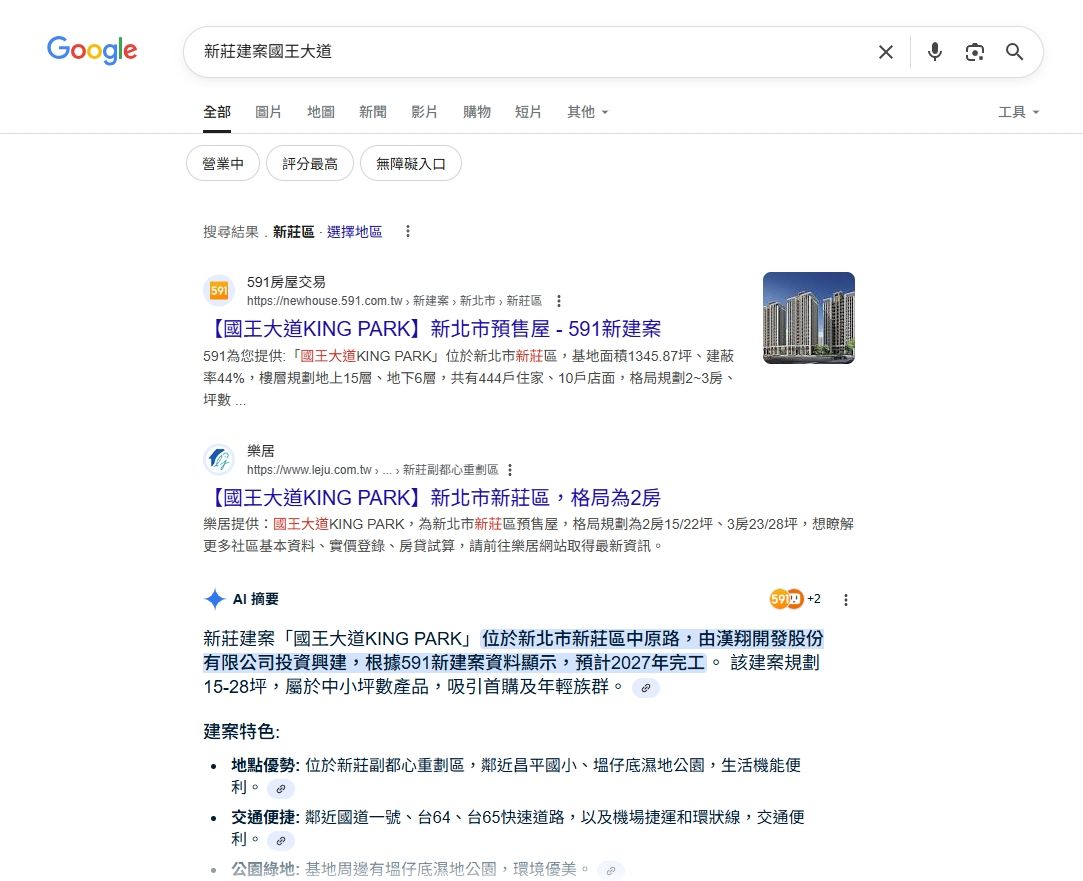Open AI summary source icons +2
Screen dimensions: 1083x881
point(795,599)
